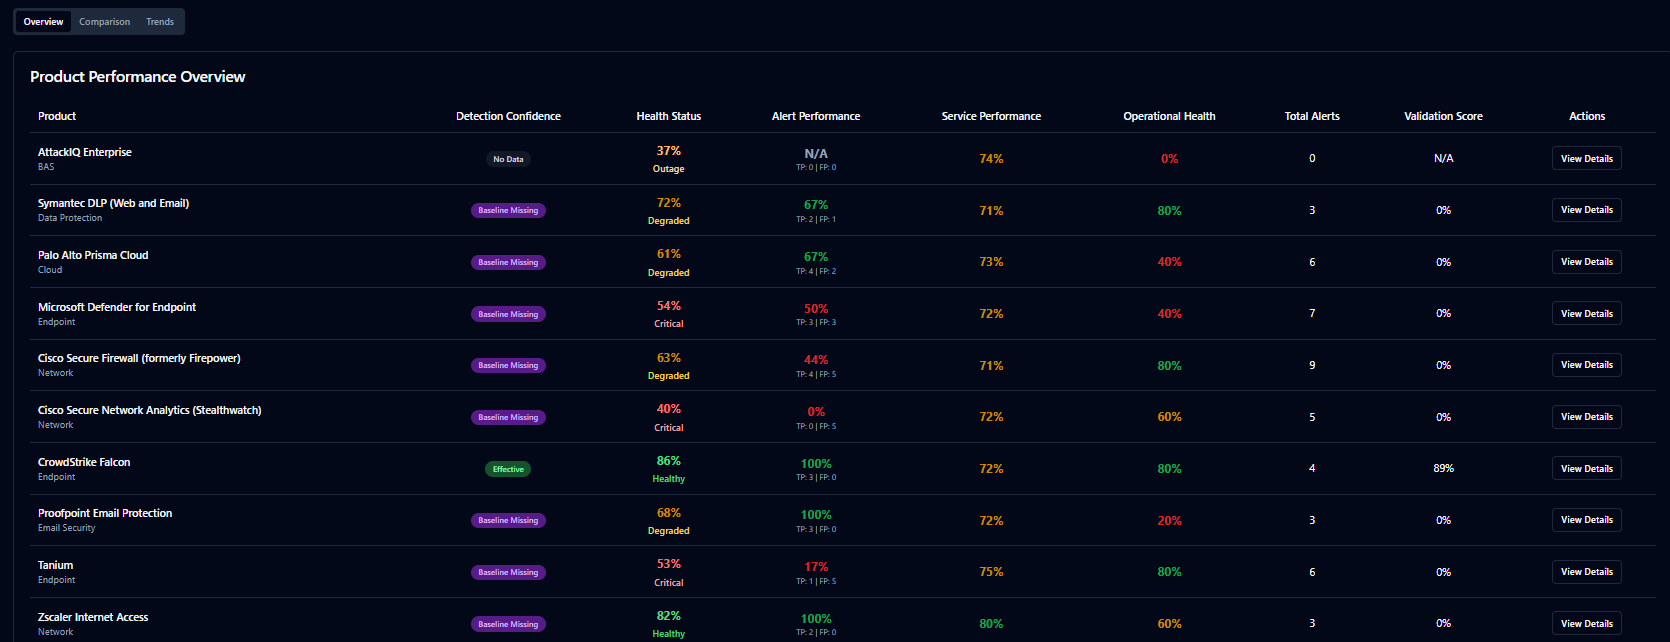Click the Product column header

coord(57,116)
